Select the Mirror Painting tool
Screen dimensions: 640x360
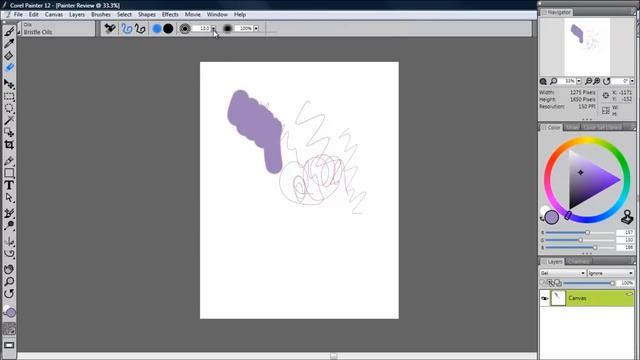click(x=9, y=242)
